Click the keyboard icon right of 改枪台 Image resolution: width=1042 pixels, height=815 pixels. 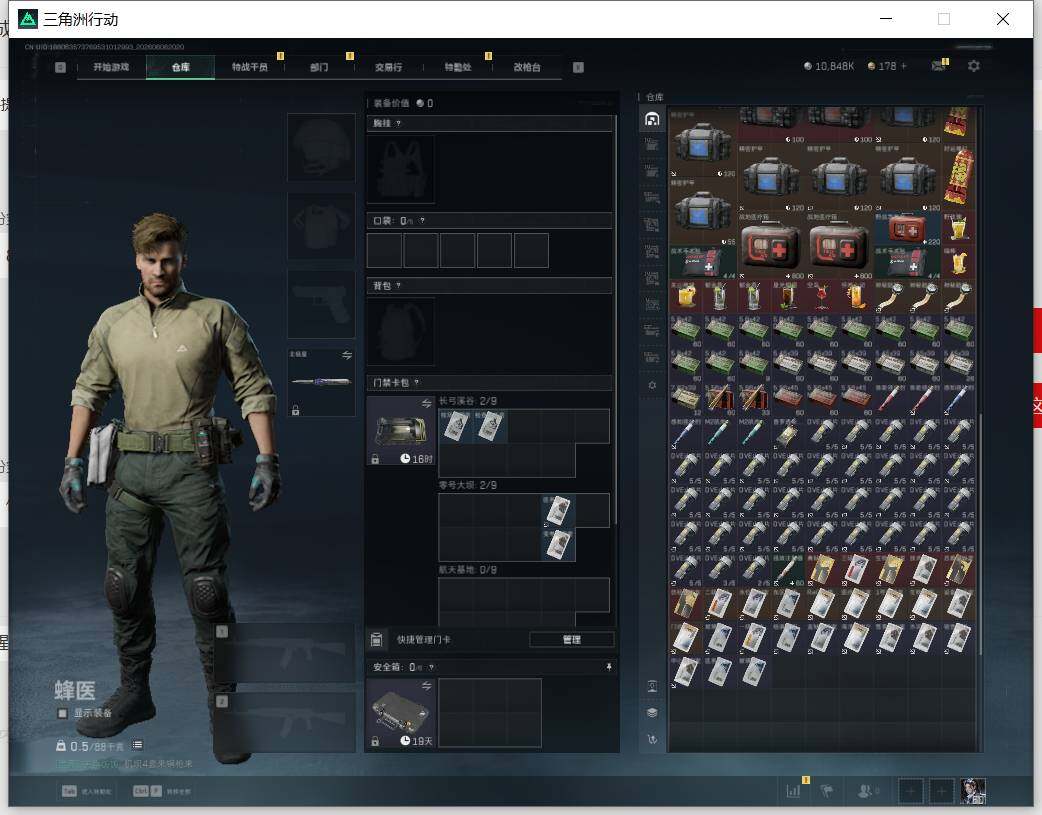(578, 67)
